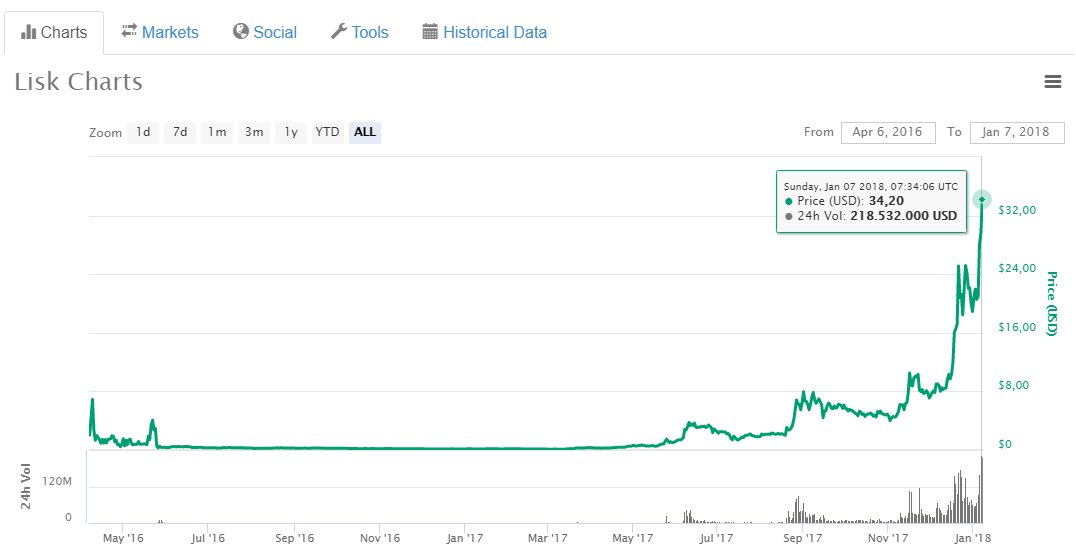Click the Jul '17 date label
The image size is (1076, 554).
pos(716,538)
